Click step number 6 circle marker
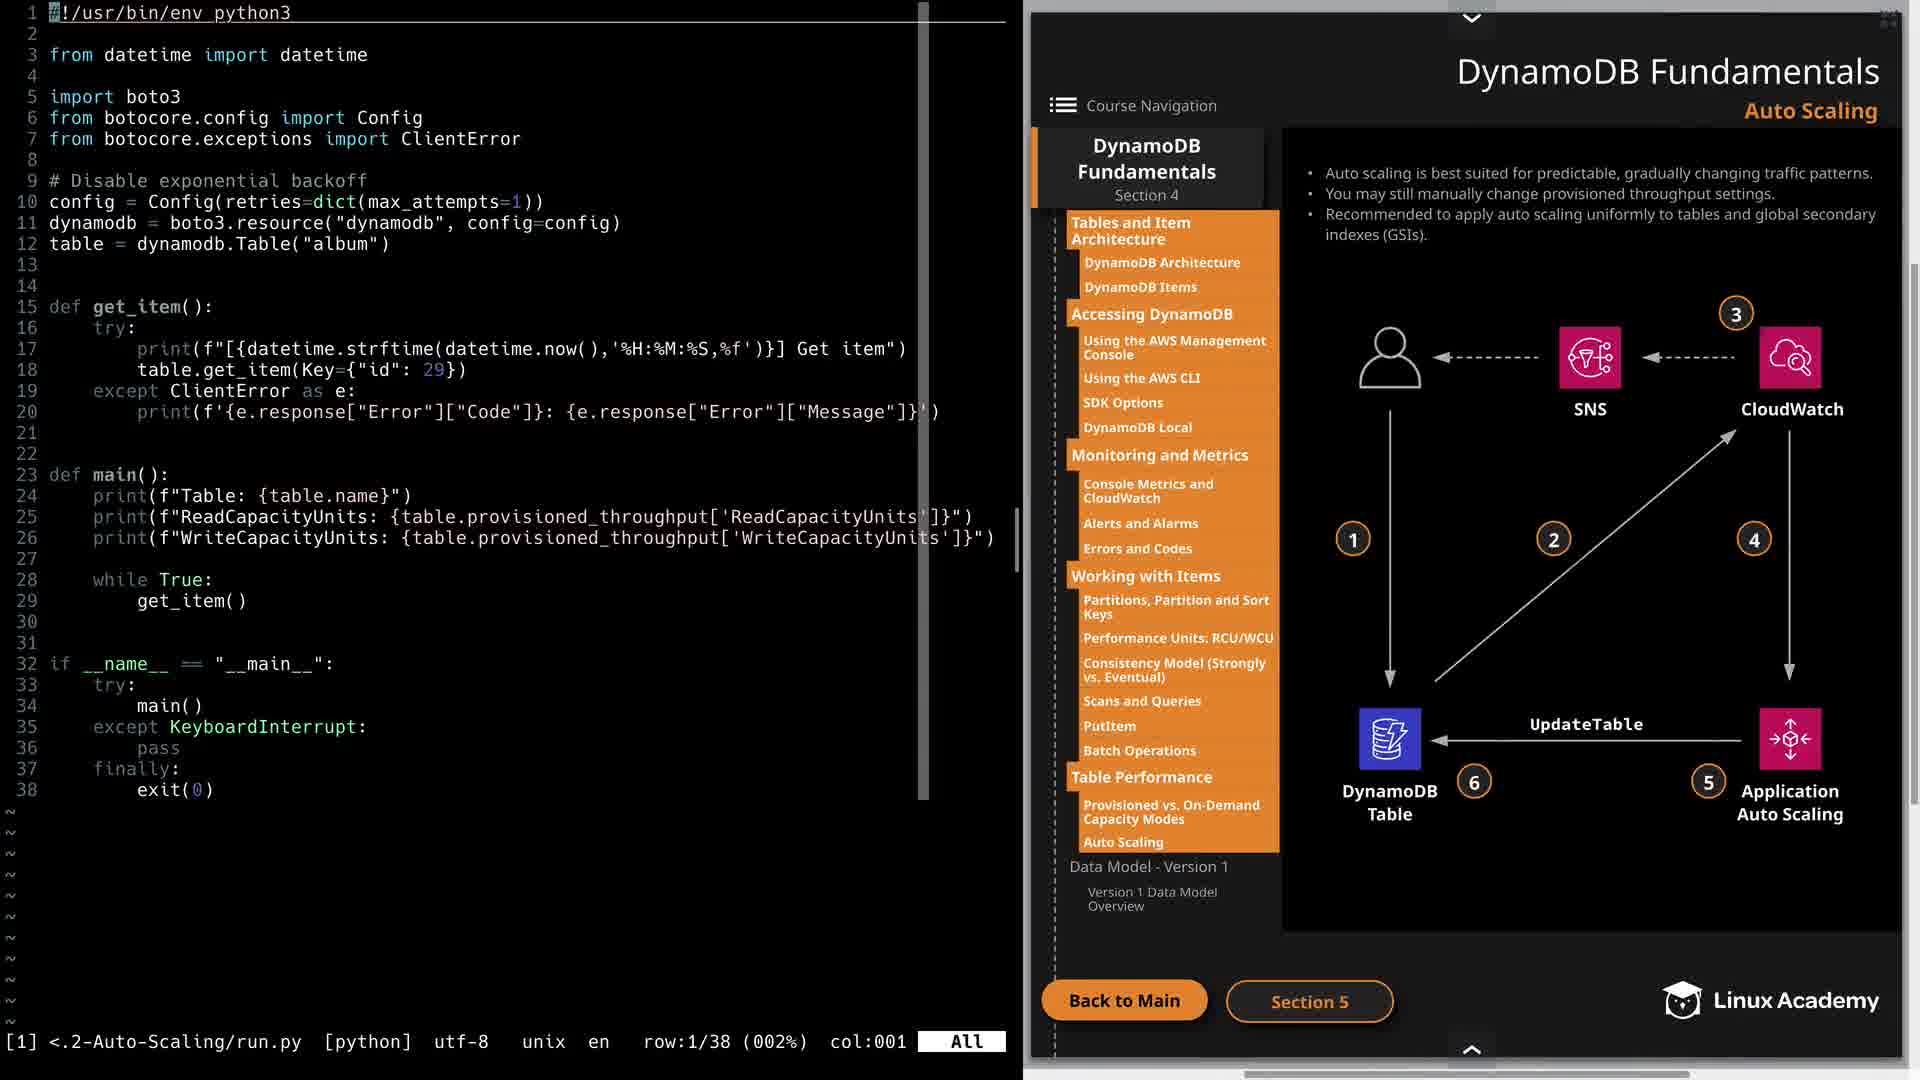The width and height of the screenshot is (1920, 1080). coord(1474,782)
